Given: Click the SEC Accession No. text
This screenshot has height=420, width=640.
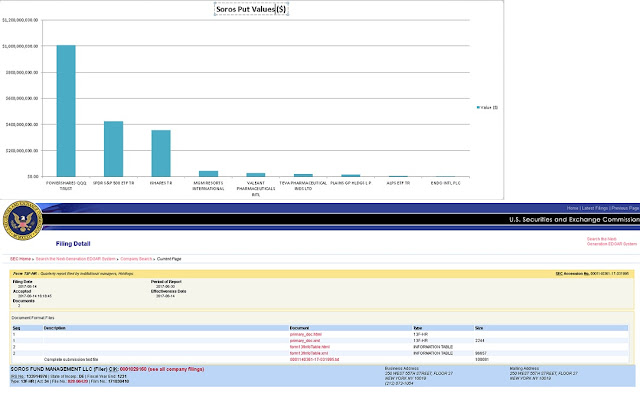Looking at the screenshot, I should (592, 273).
